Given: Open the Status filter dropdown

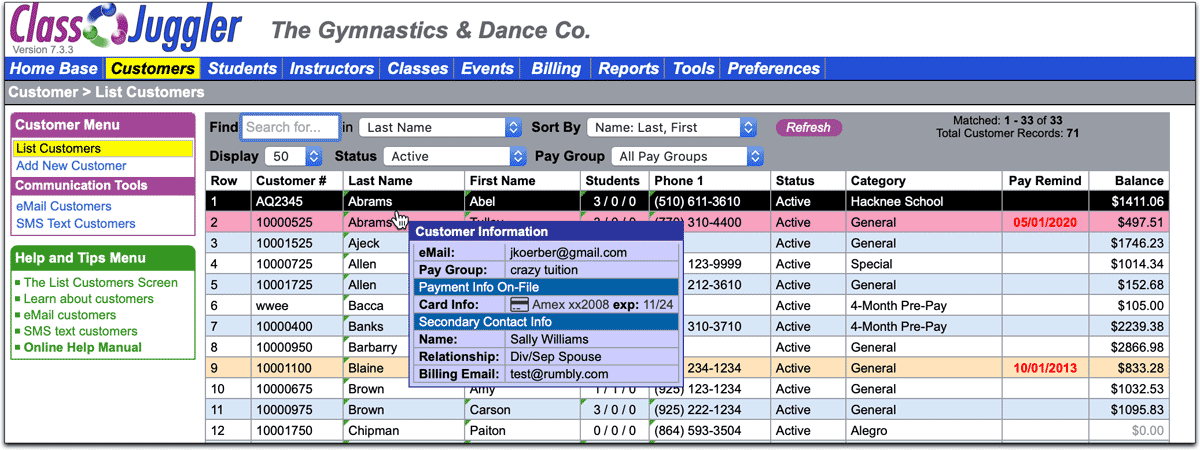Looking at the screenshot, I should click(455, 157).
